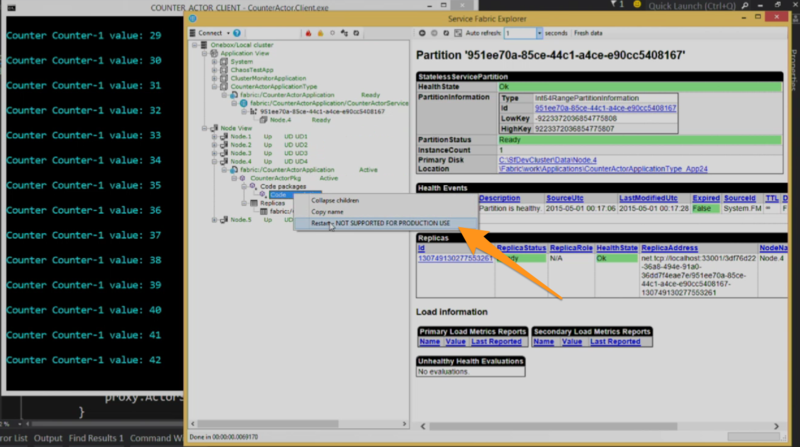800x447 pixels.
Task: Open the Auto refresh interval dropdown
Action: 539,33
